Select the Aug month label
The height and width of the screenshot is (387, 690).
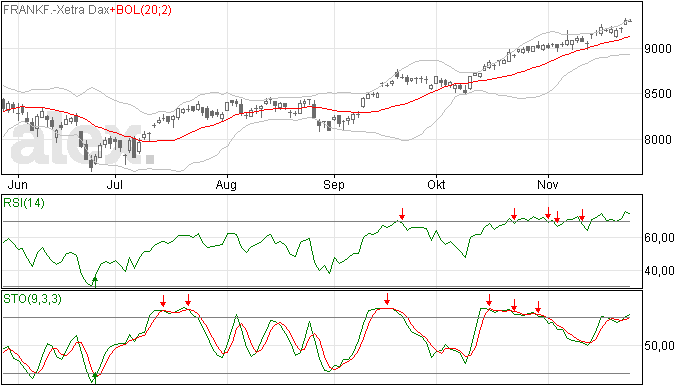click(226, 184)
